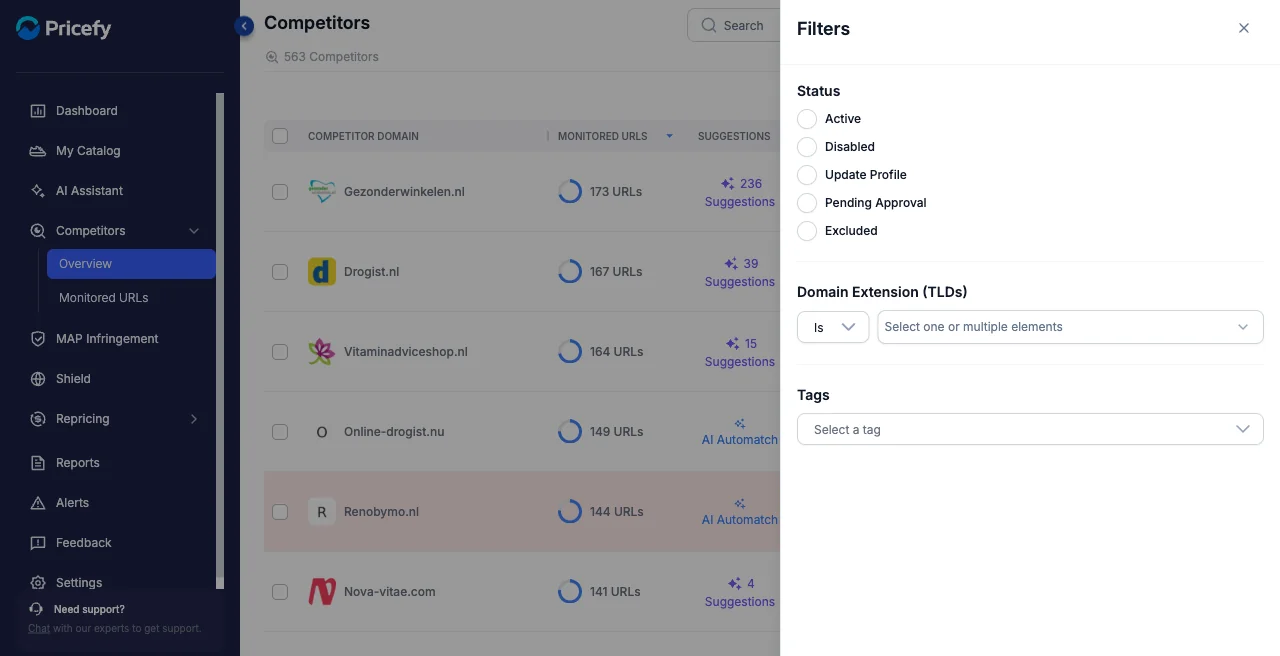Click the 141 URLs progress ring
Viewport: 1280px width, 656px height.
(570, 592)
